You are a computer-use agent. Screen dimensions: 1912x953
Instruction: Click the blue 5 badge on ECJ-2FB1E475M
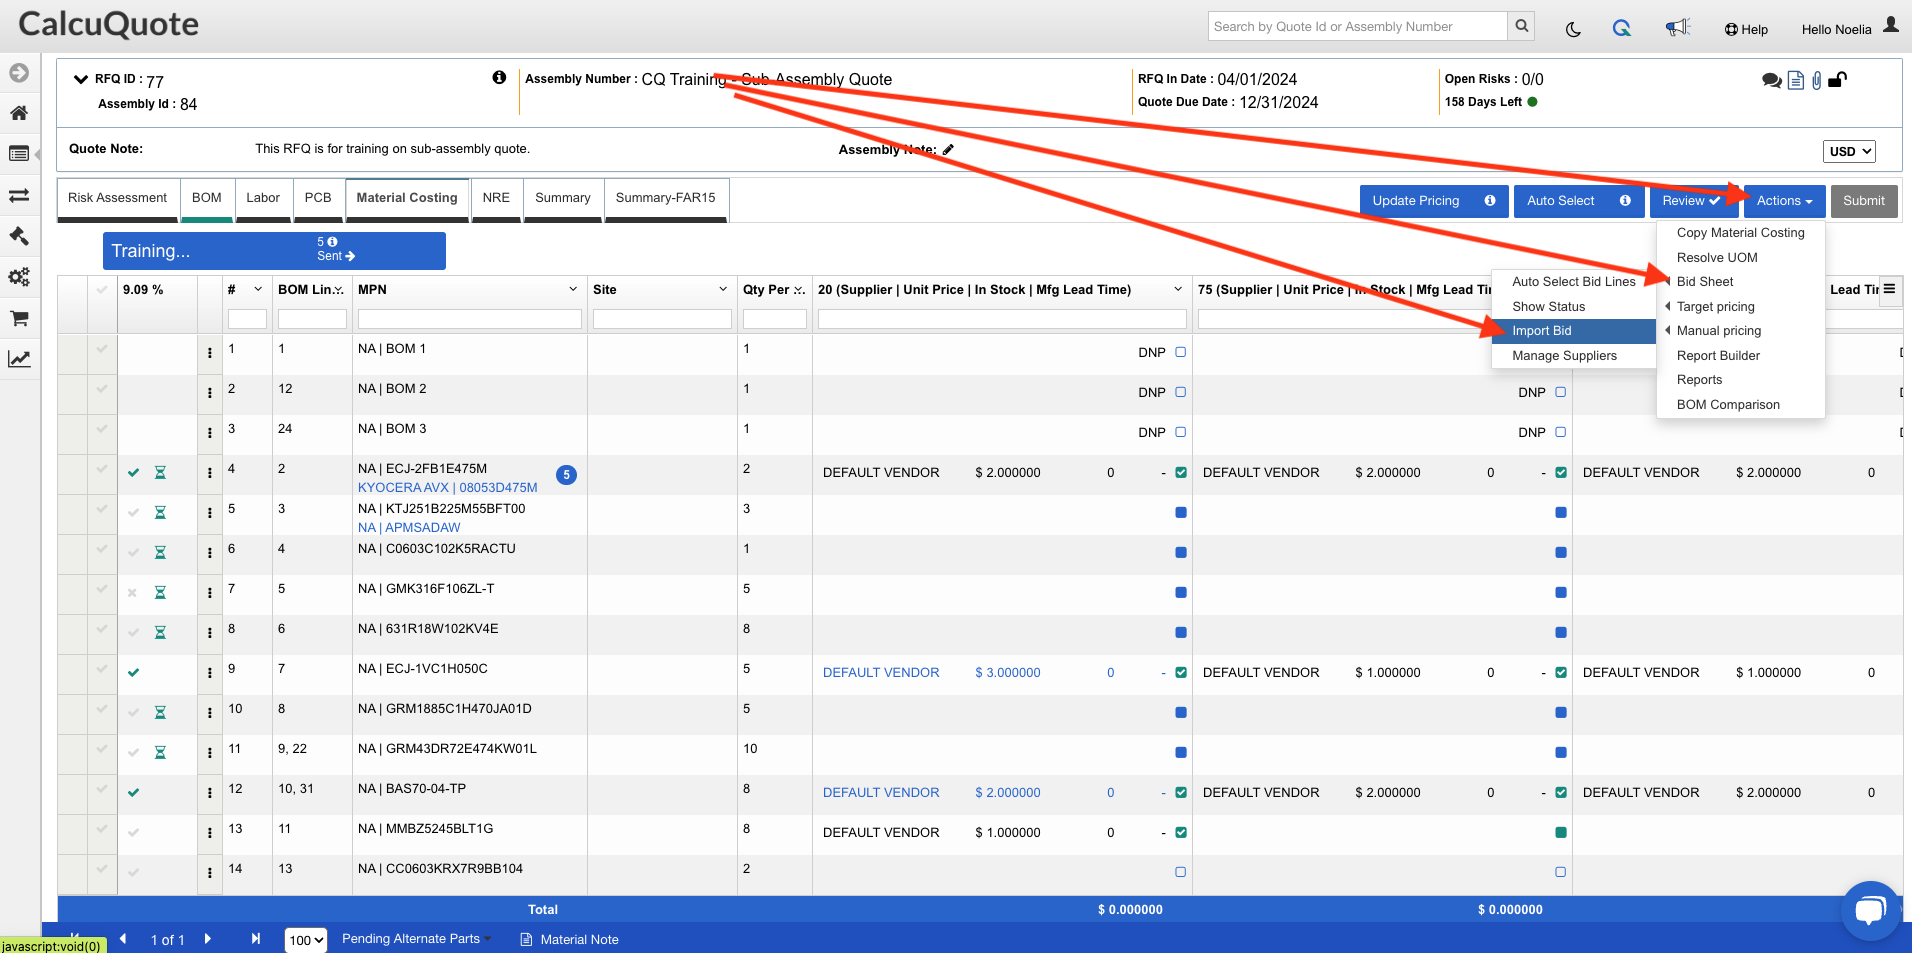(566, 475)
